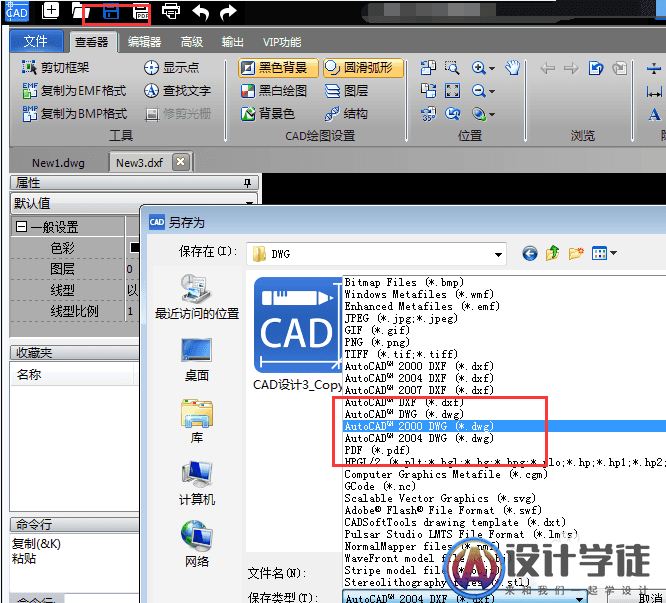Click the Print icon
The width and height of the screenshot is (666, 603).
pos(171,11)
